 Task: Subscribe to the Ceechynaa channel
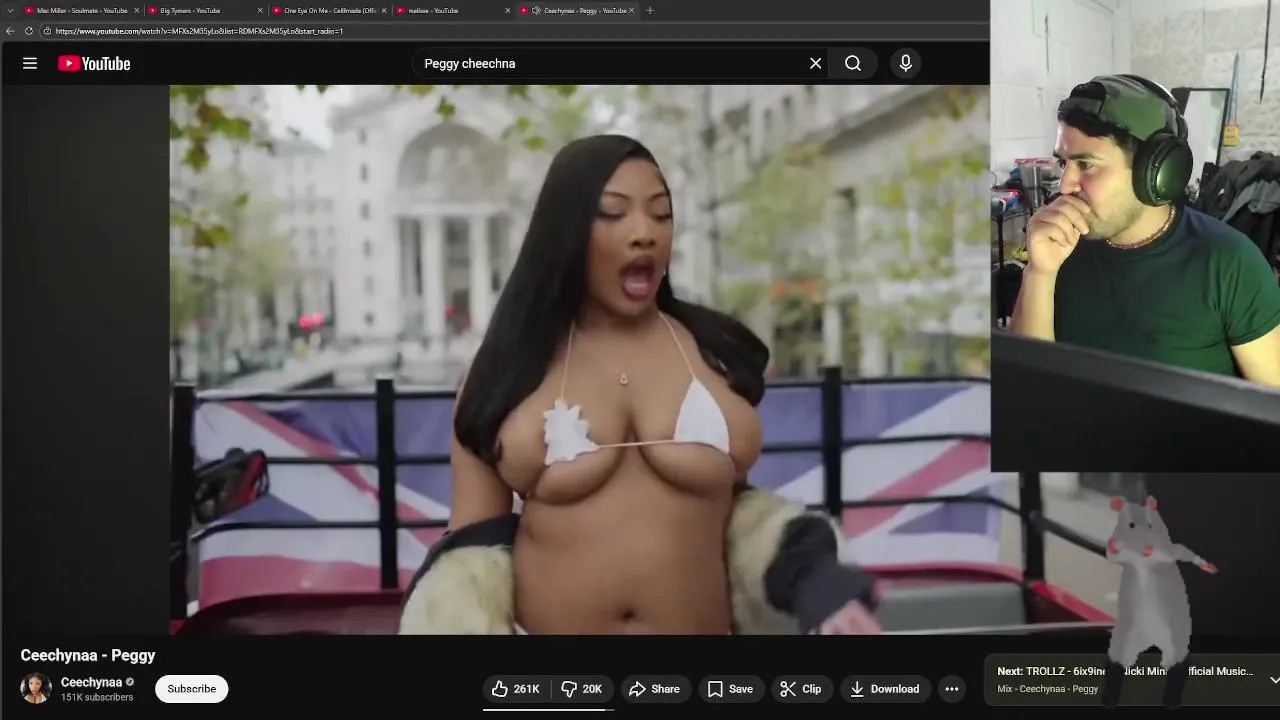point(192,689)
